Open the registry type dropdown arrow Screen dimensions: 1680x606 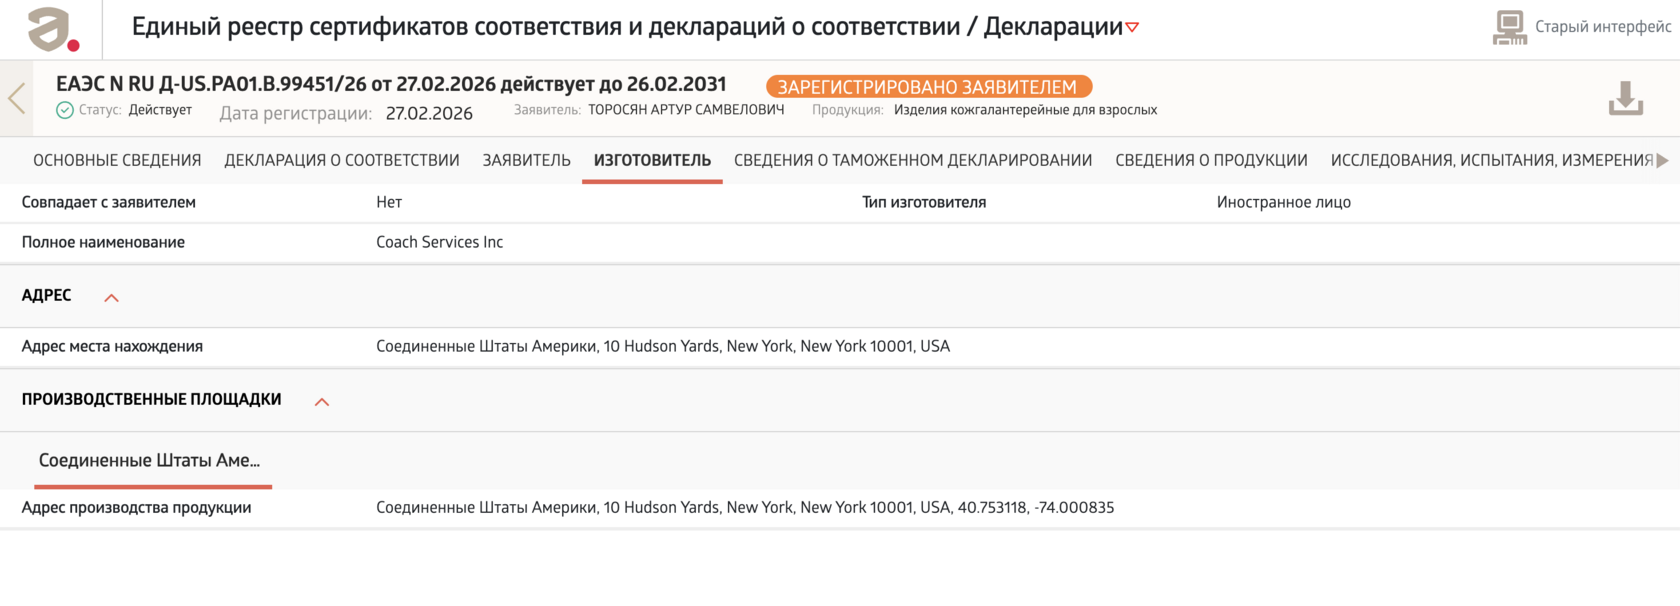(1132, 28)
